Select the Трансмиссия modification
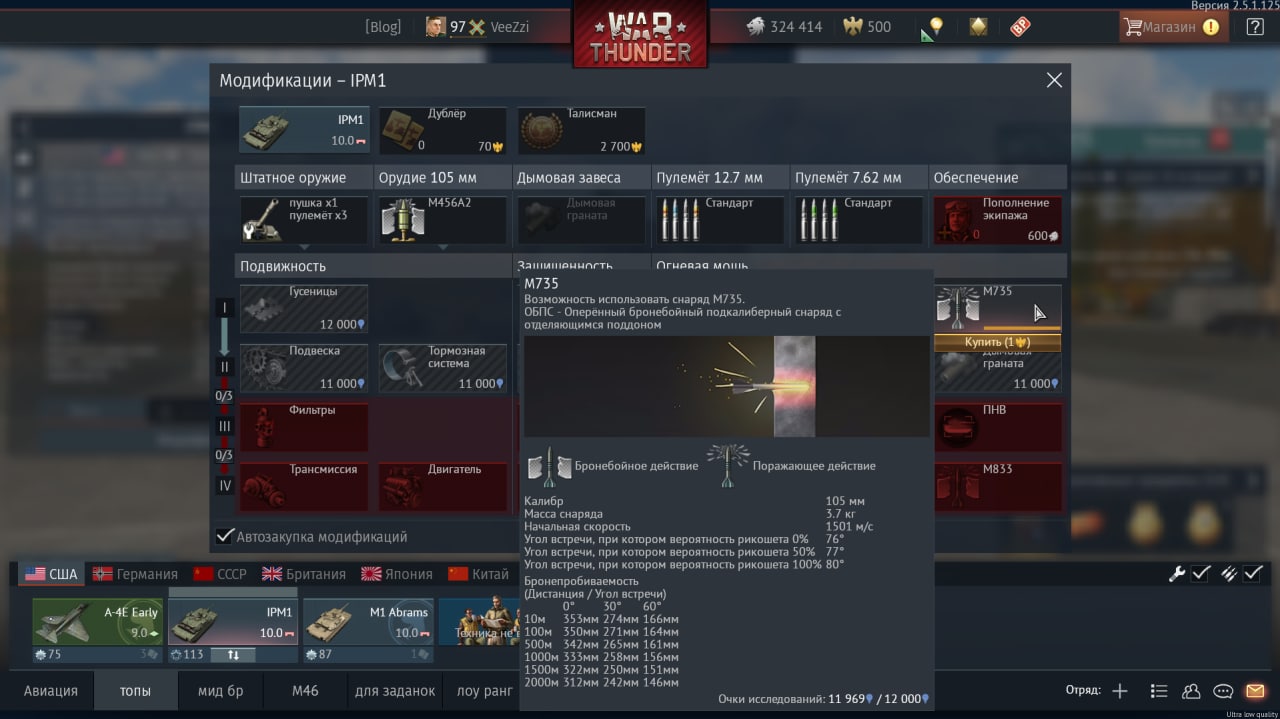This screenshot has width=1280, height=719. 303,486
